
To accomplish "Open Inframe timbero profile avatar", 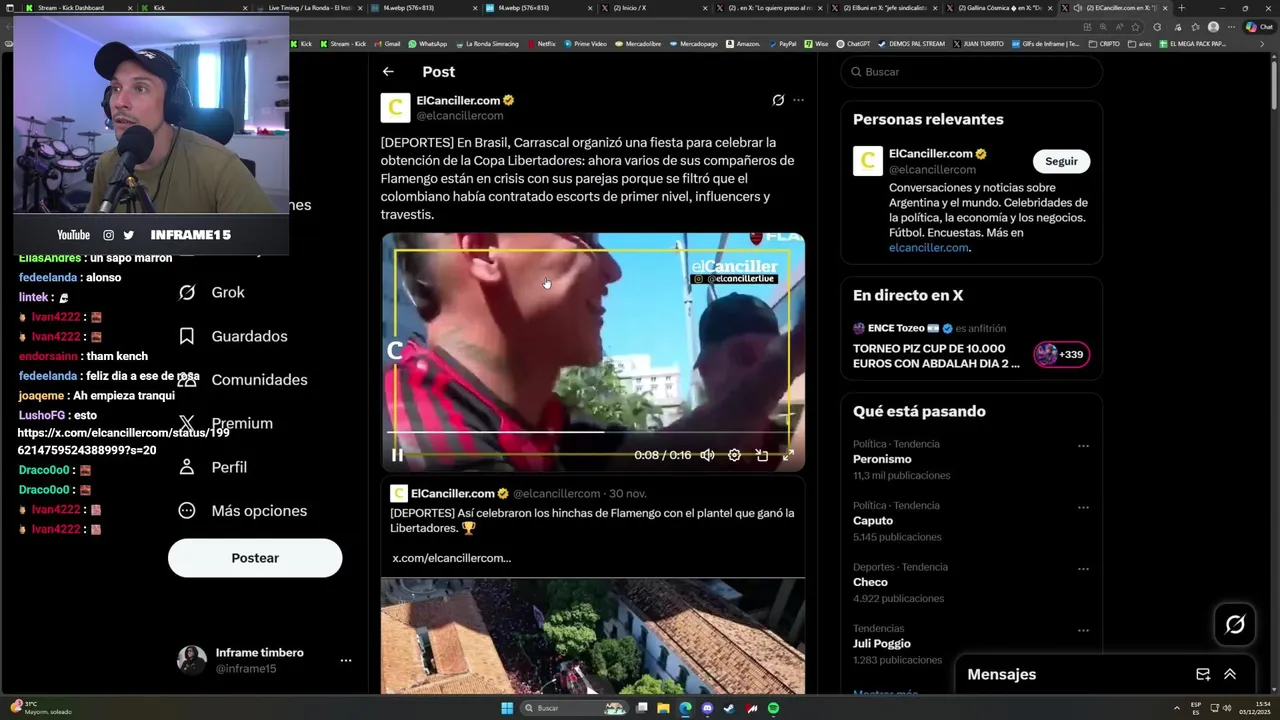I will coord(192,660).
